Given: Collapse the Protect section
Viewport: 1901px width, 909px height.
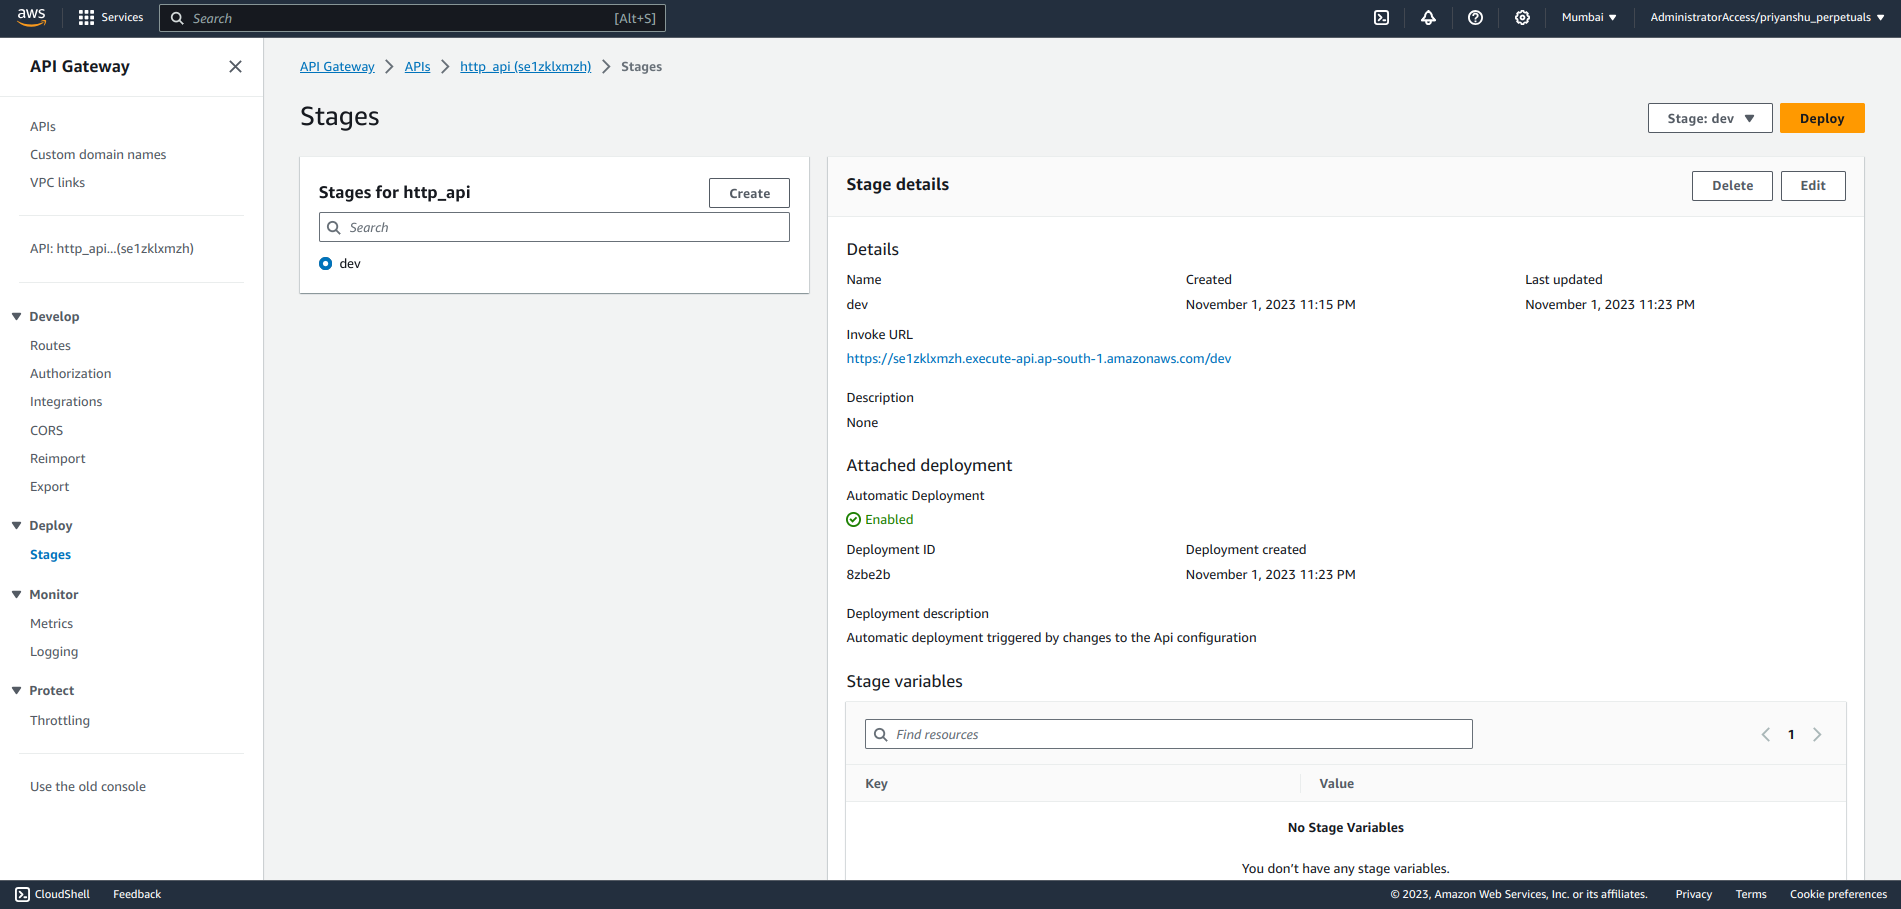Looking at the screenshot, I should click(16, 690).
